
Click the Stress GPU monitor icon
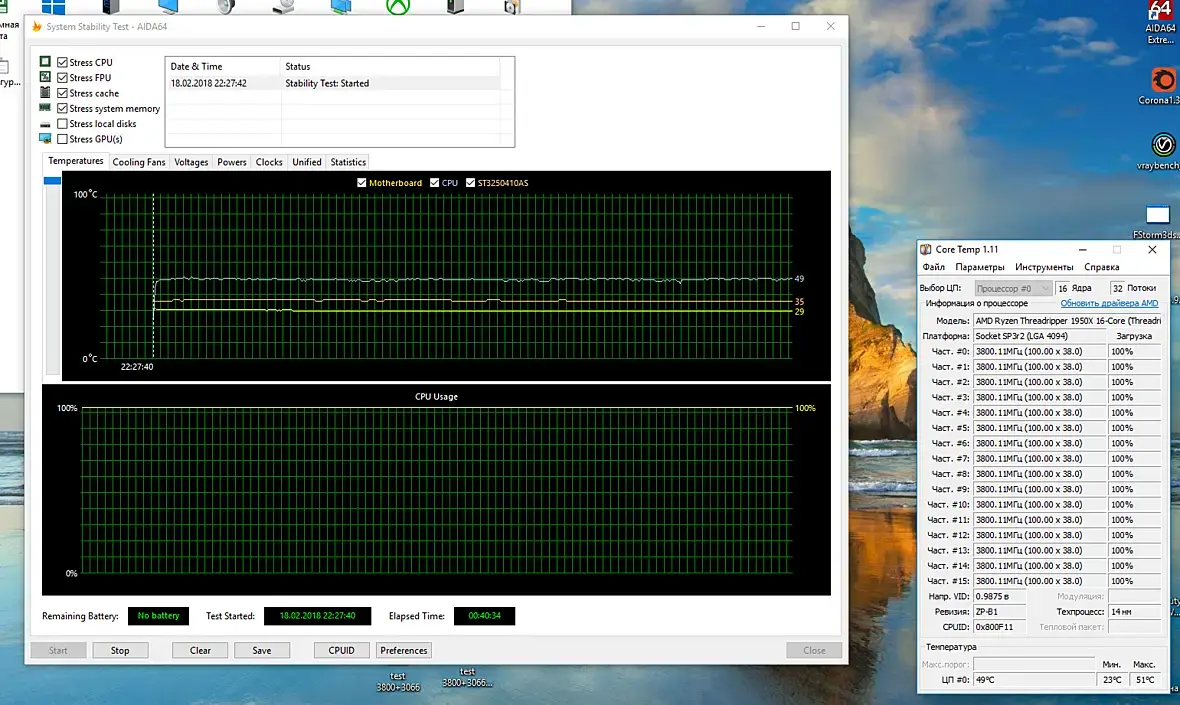click(x=45, y=138)
